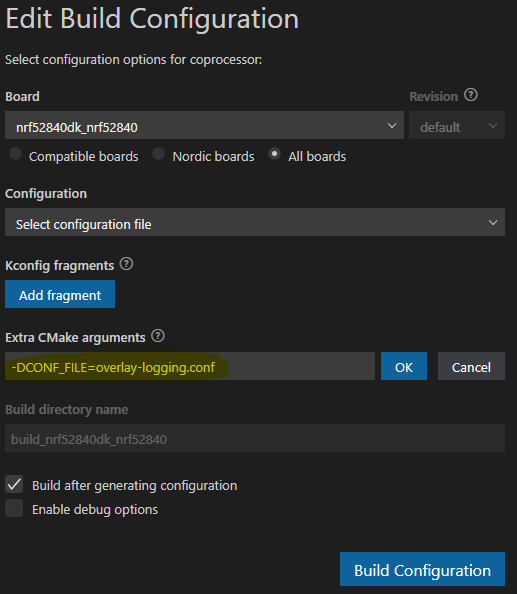Click the Build Configuration button
The width and height of the screenshot is (517, 594).
point(422,569)
